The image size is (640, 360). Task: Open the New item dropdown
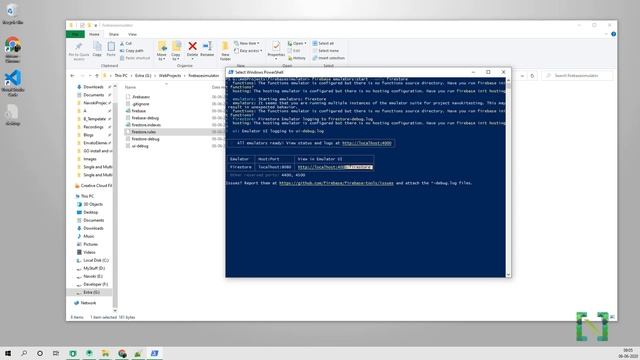[x=247, y=43]
